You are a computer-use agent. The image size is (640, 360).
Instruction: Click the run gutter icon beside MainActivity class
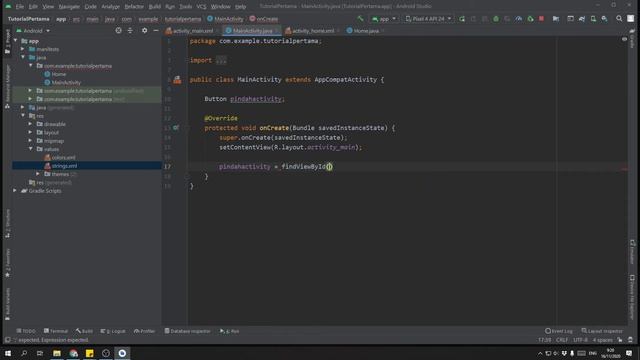[x=177, y=80]
